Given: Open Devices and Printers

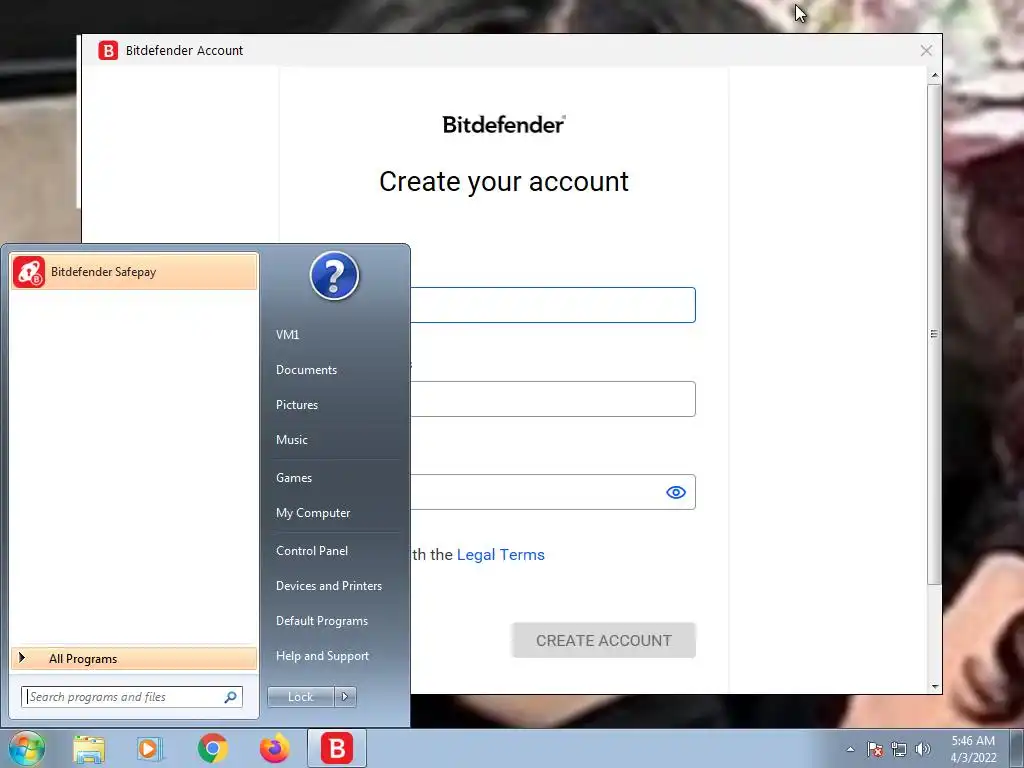Looking at the screenshot, I should (328, 586).
